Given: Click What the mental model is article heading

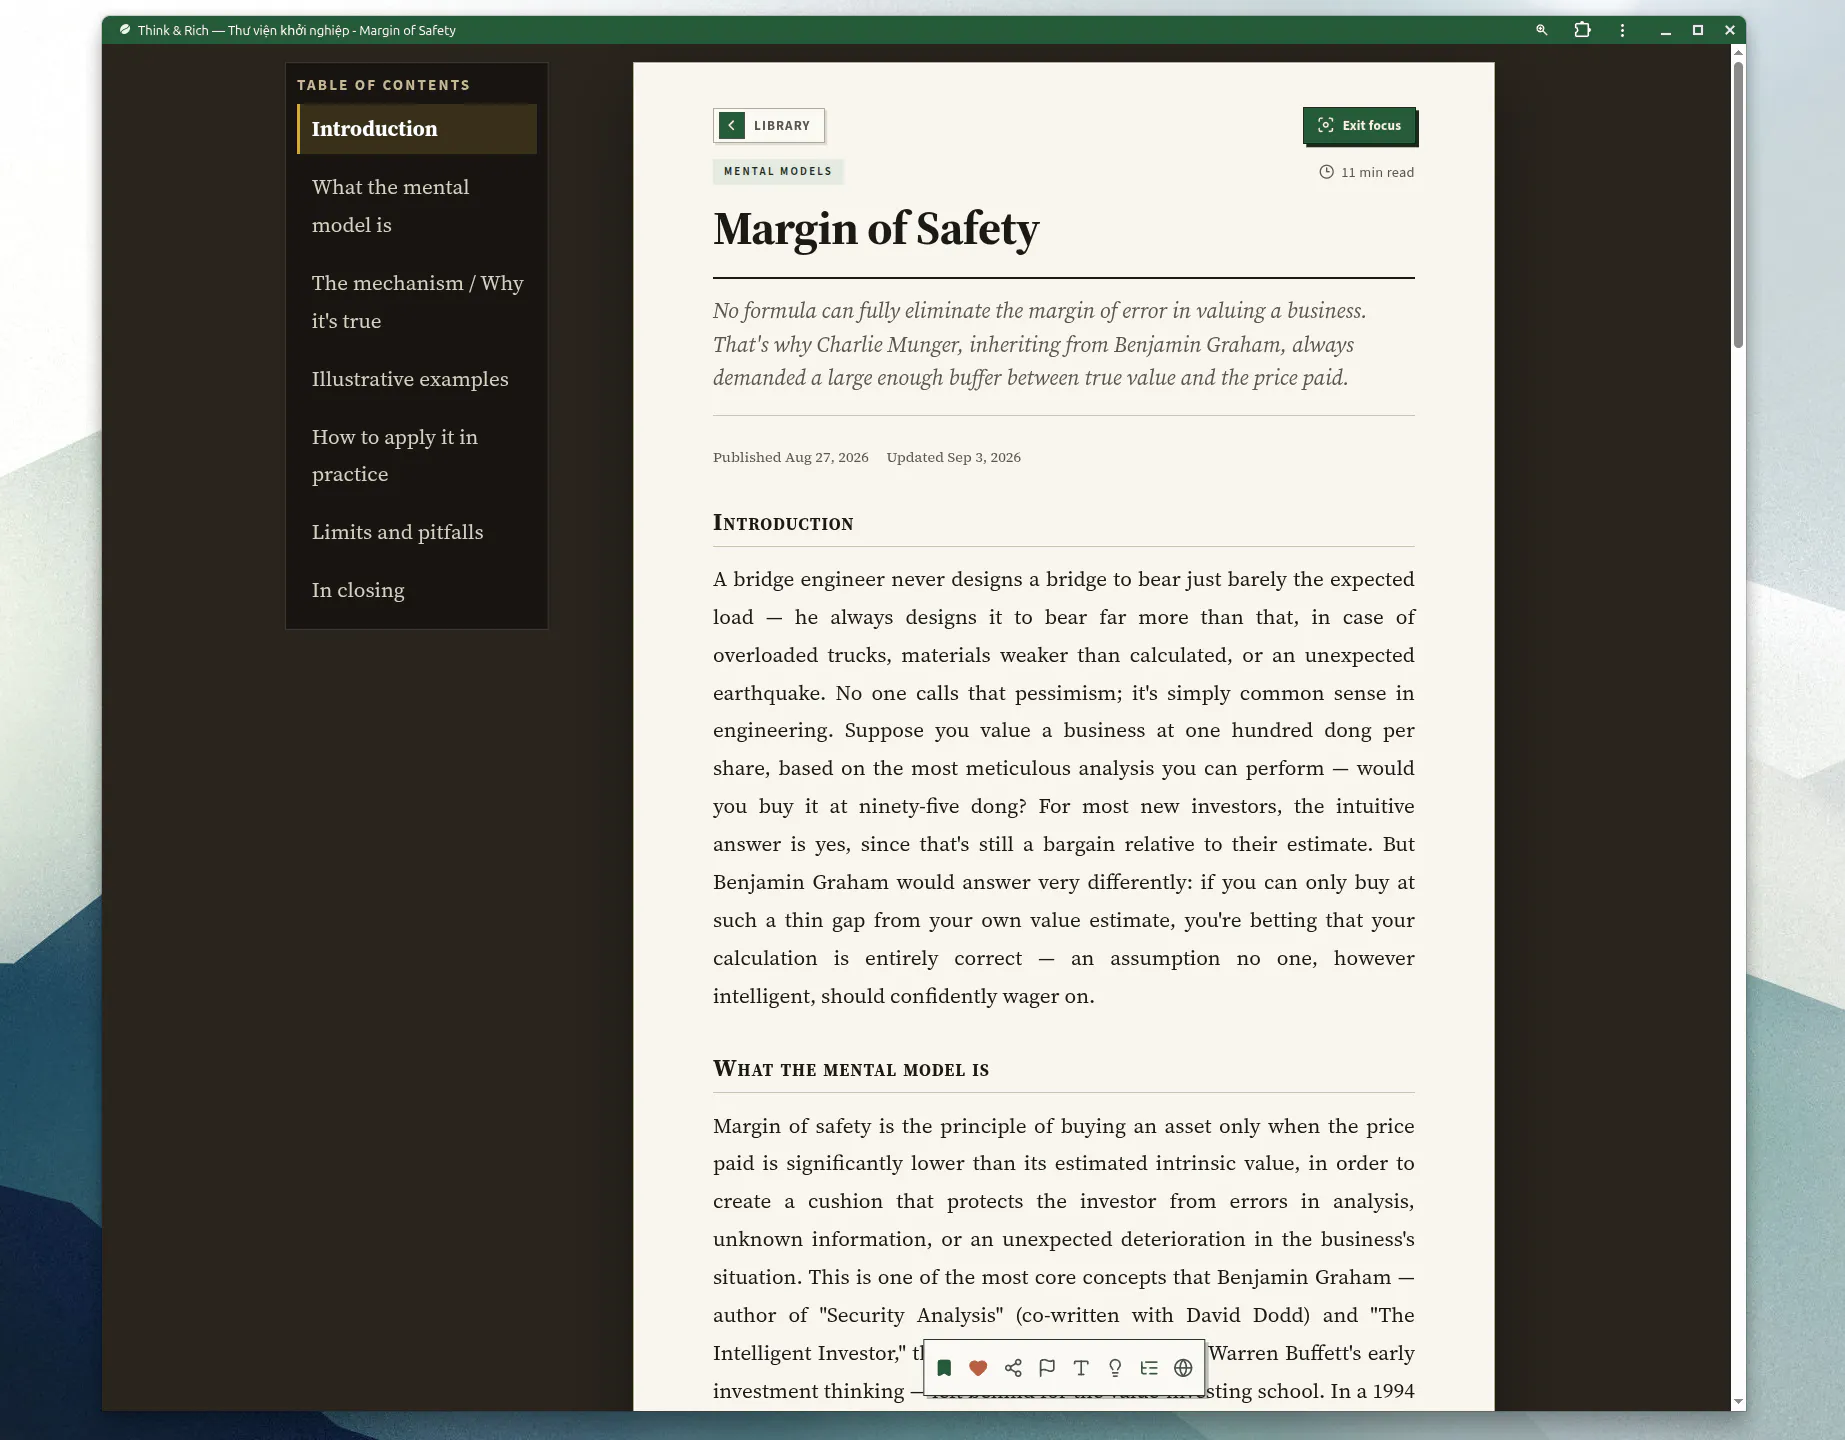Looking at the screenshot, I should click(851, 1069).
